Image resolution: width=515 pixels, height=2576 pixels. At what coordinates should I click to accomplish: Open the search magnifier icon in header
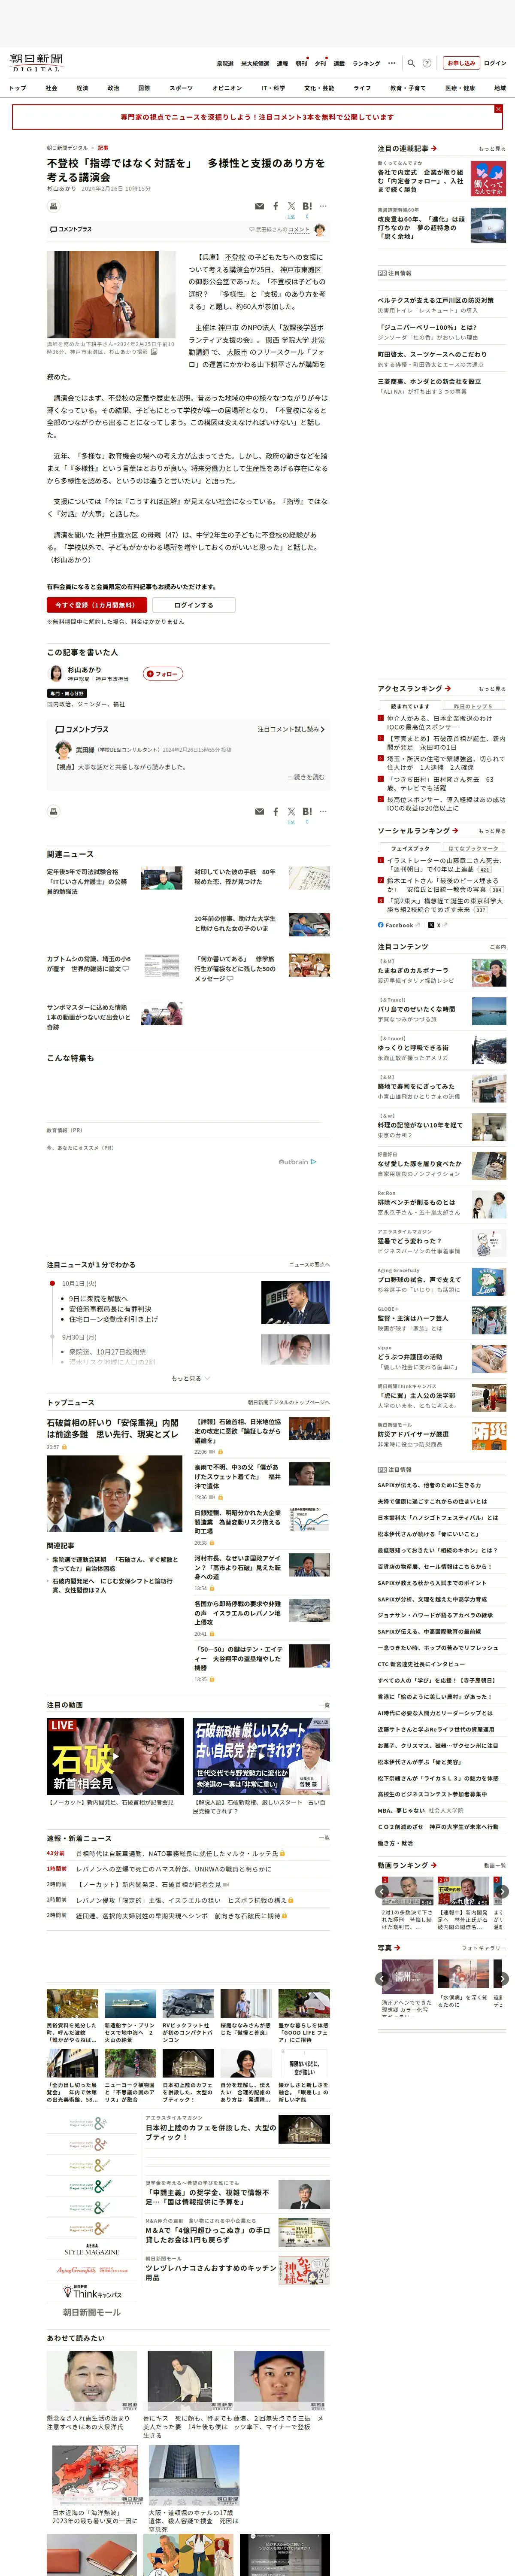click(411, 63)
